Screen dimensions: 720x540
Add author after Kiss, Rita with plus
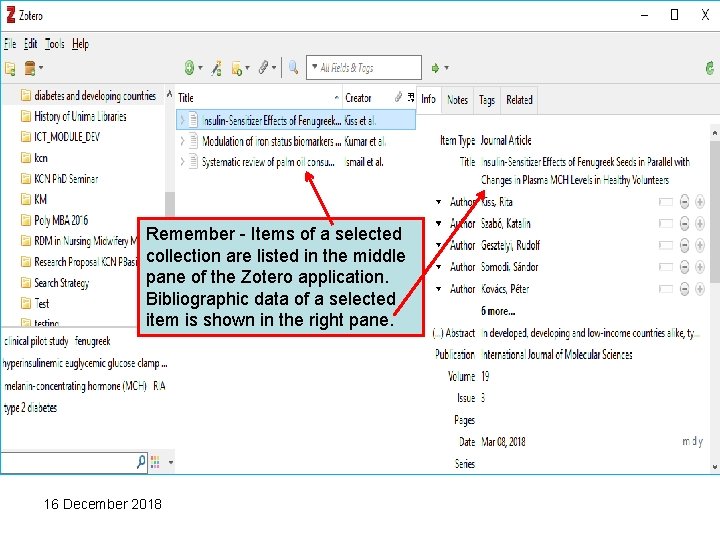[699, 202]
